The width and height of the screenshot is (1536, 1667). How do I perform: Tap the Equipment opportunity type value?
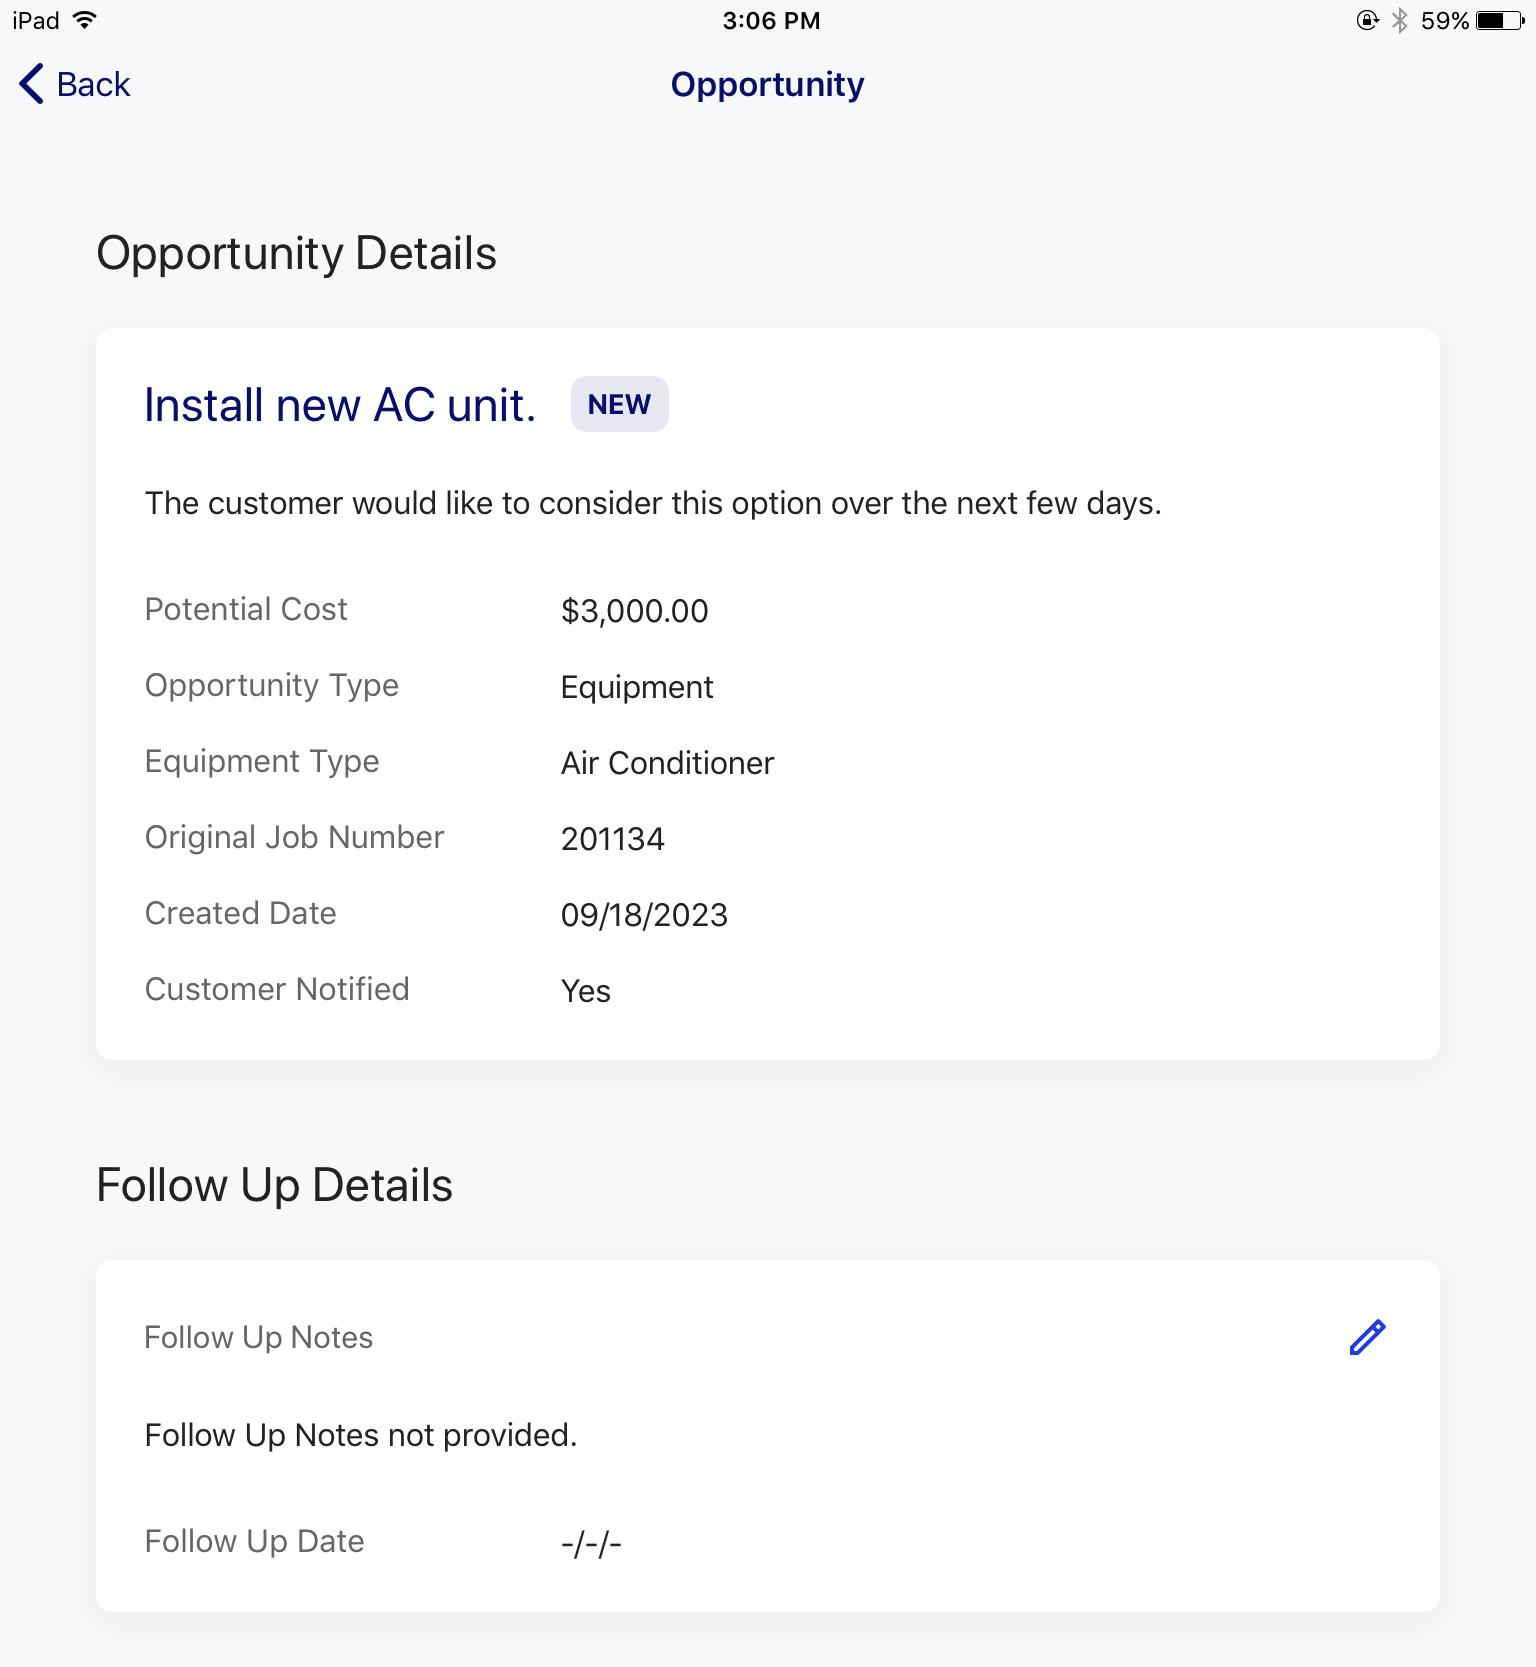637,688
